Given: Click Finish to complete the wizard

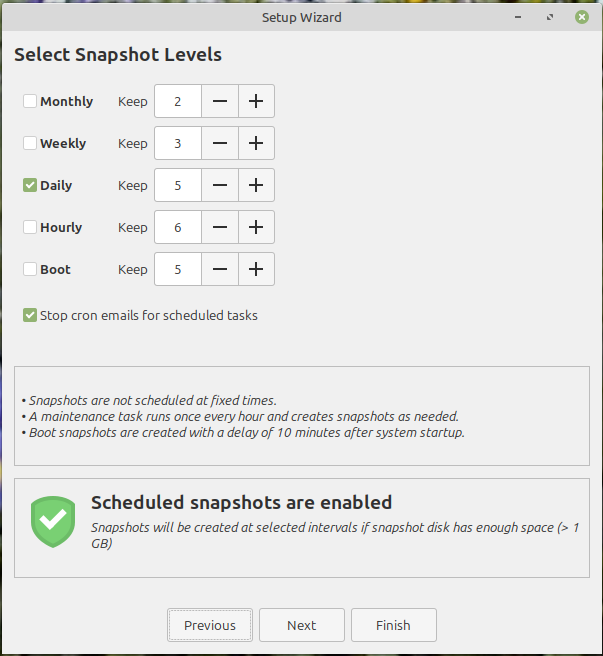Looking at the screenshot, I should [x=393, y=625].
